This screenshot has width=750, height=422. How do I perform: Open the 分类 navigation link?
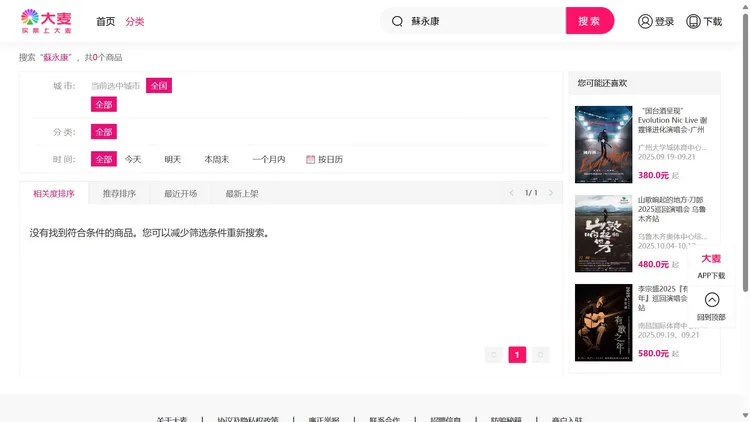point(135,21)
